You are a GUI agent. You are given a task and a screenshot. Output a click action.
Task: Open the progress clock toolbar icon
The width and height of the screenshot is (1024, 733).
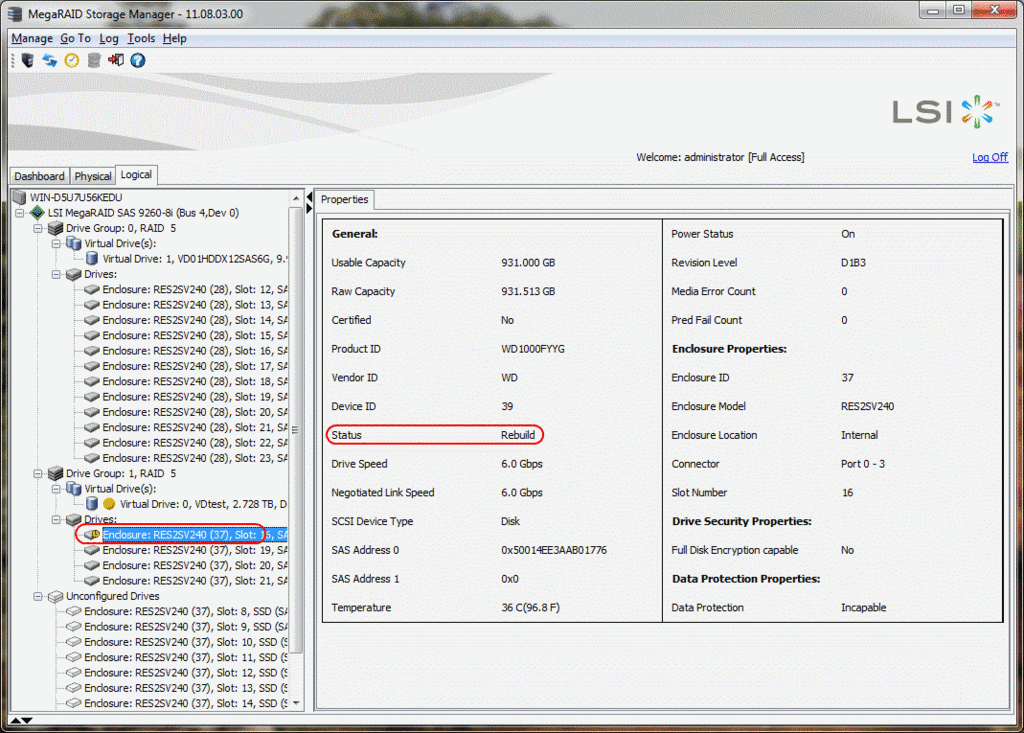click(72, 61)
